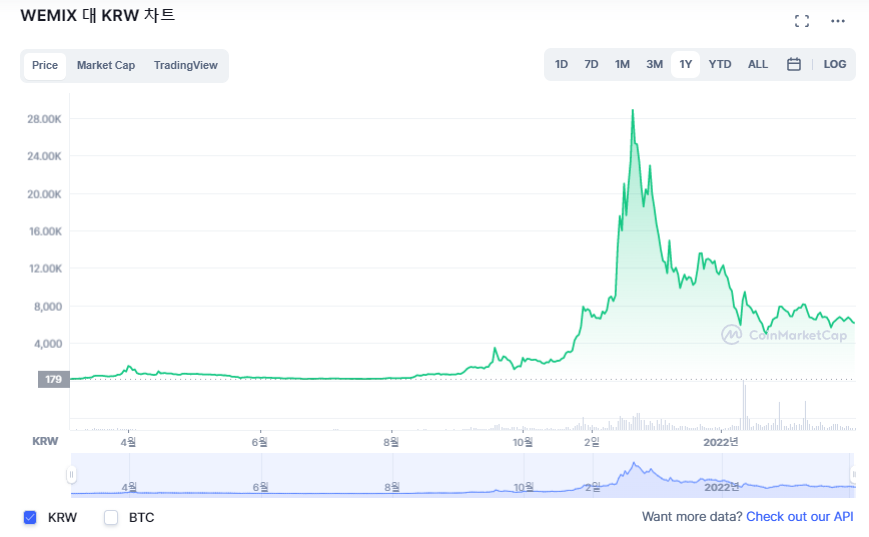Image resolution: width=869 pixels, height=537 pixels.
Task: Click the 4,000 y-axis label
Action: tap(48, 344)
